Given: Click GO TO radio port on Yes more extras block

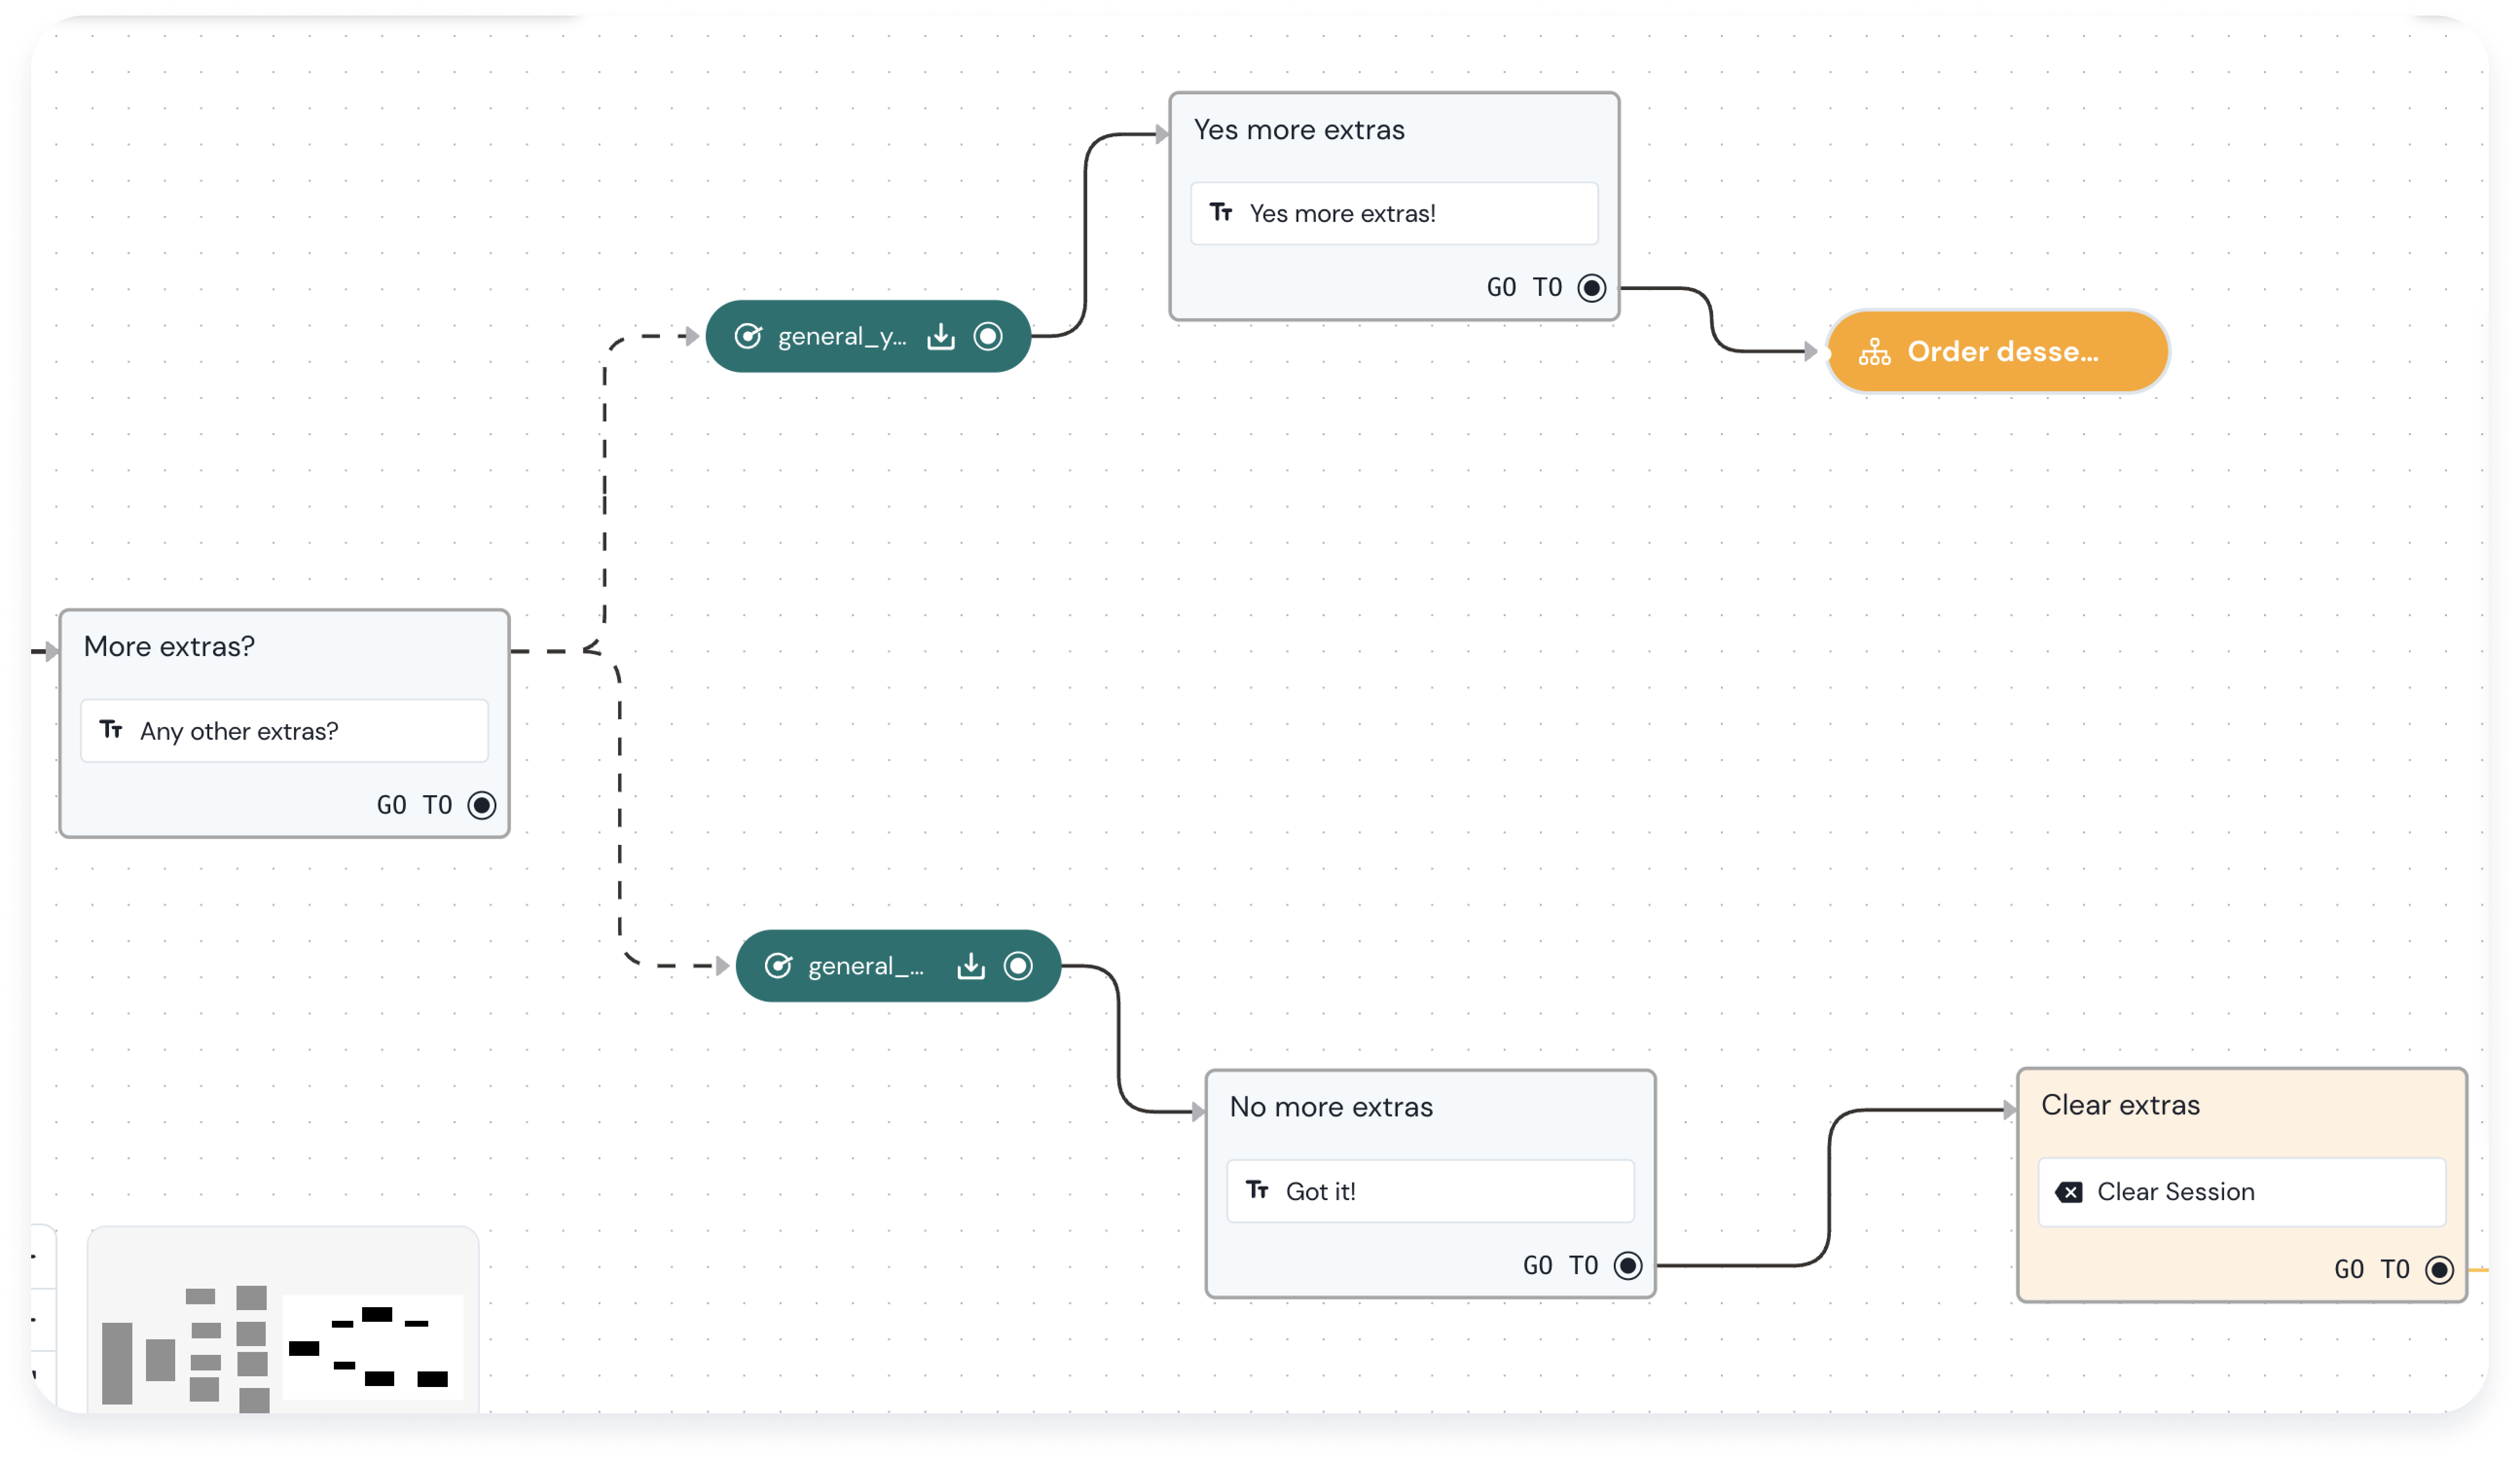Looking at the screenshot, I should tap(1591, 288).
